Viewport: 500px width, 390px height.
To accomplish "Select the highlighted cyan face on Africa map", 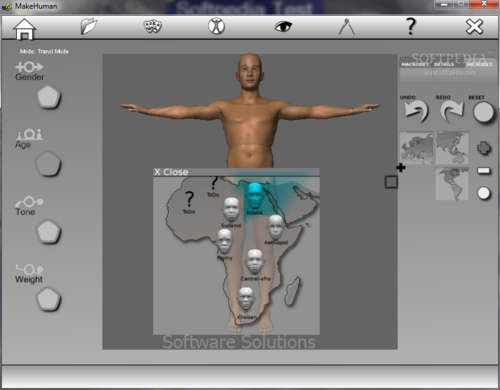I will point(255,196).
